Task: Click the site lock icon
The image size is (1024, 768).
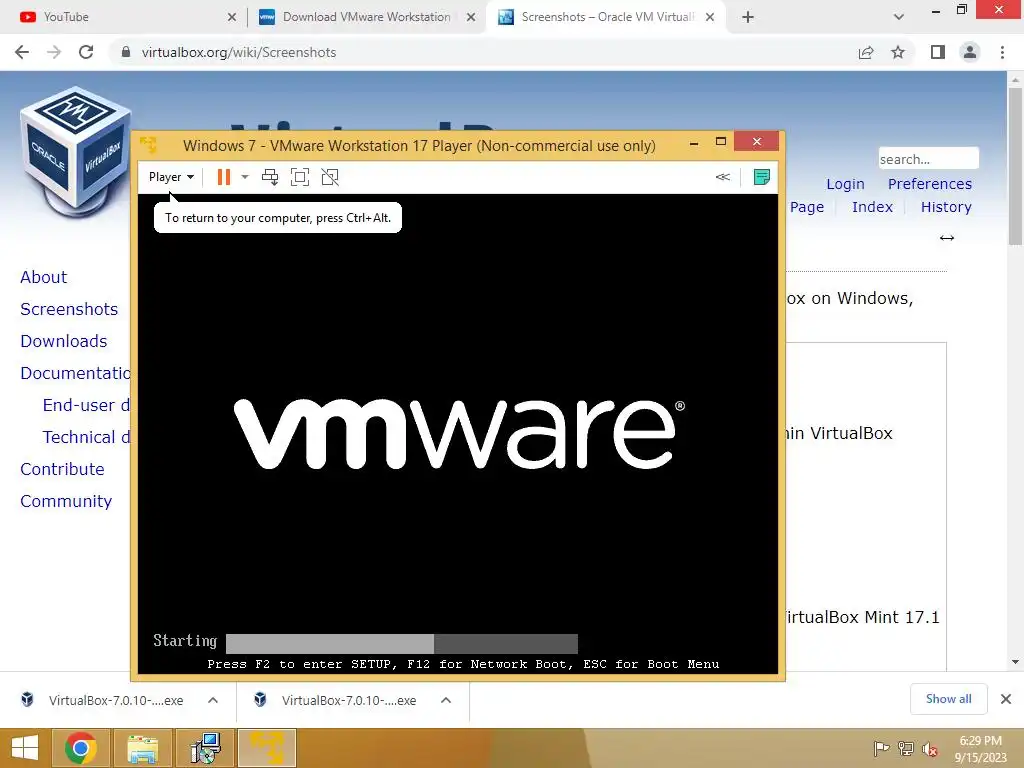Action: point(126,52)
